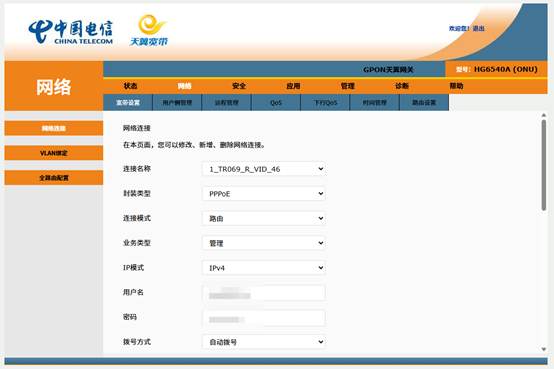This screenshot has height=369, width=554.
Task: Open the 诊断 main menu
Action: point(402,86)
